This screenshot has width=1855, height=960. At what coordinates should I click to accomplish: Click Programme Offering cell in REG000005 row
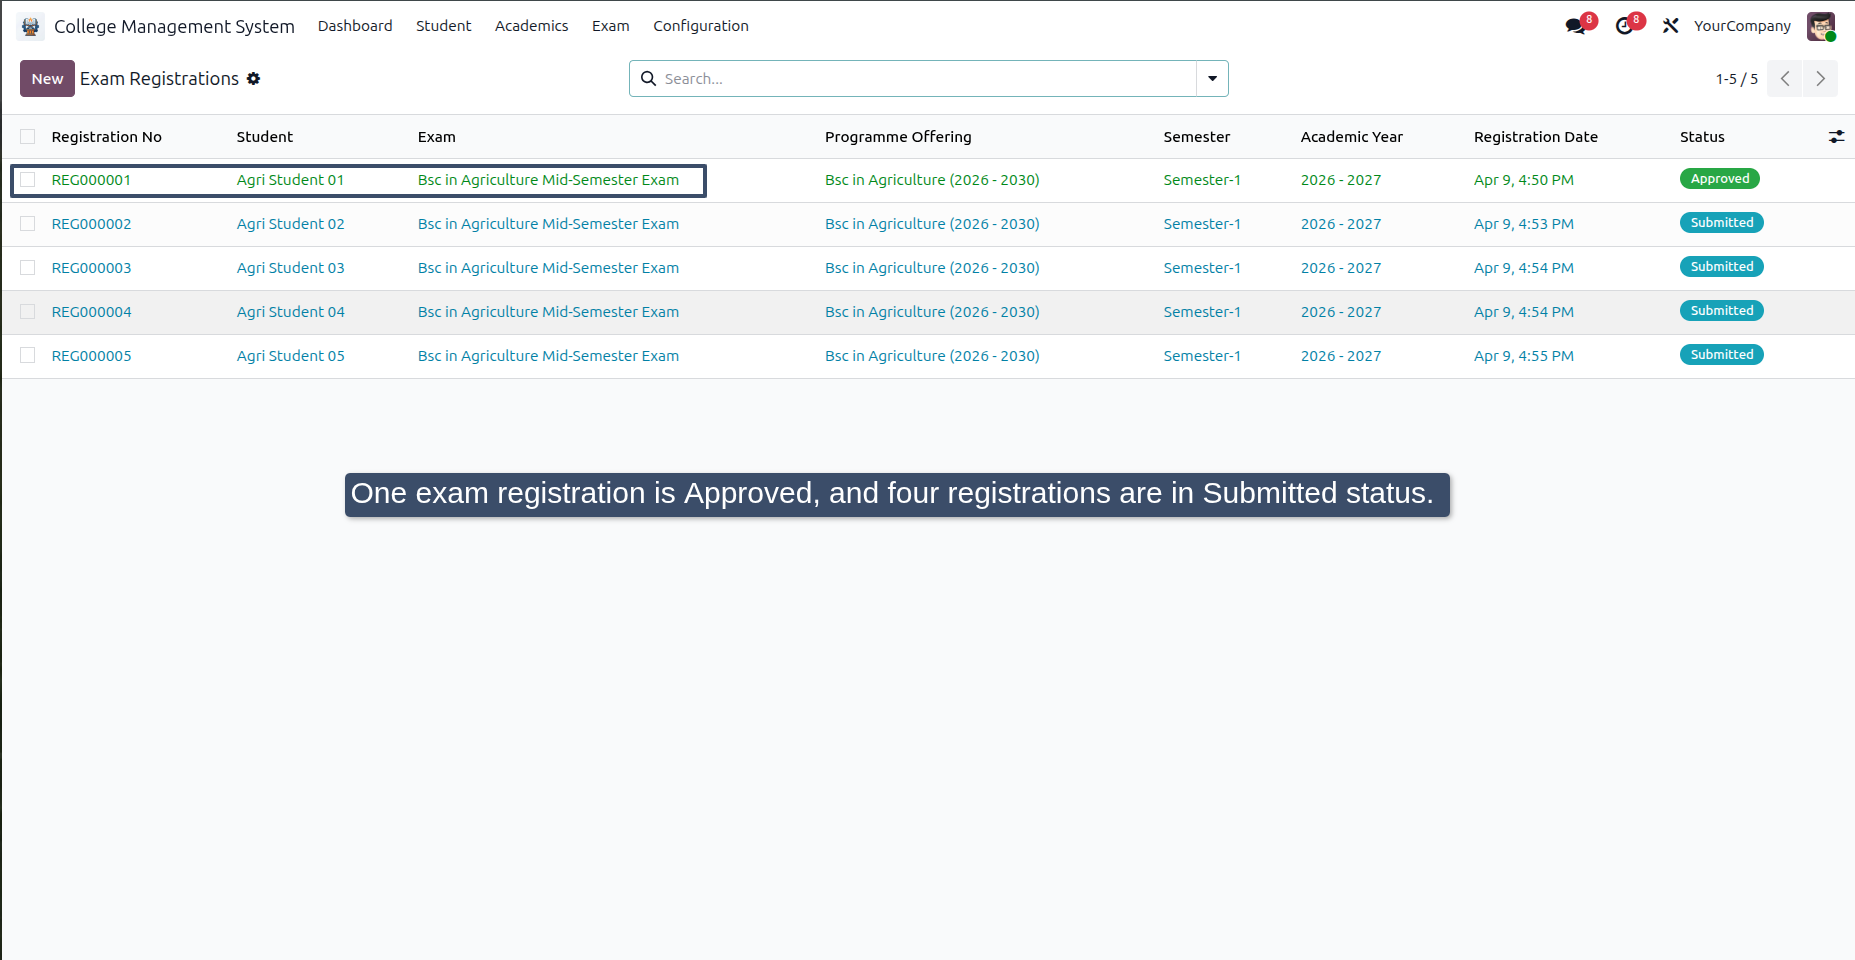coord(932,356)
